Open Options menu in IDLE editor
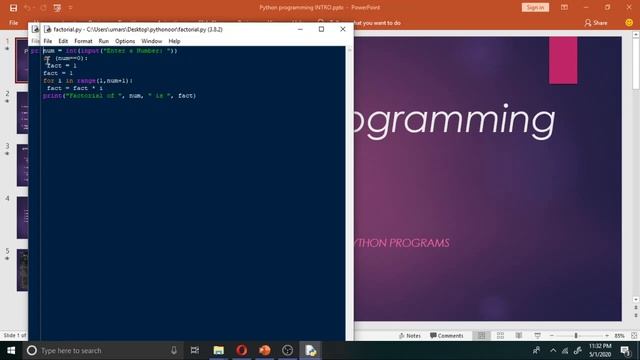This screenshot has height=360, width=640. (x=125, y=41)
